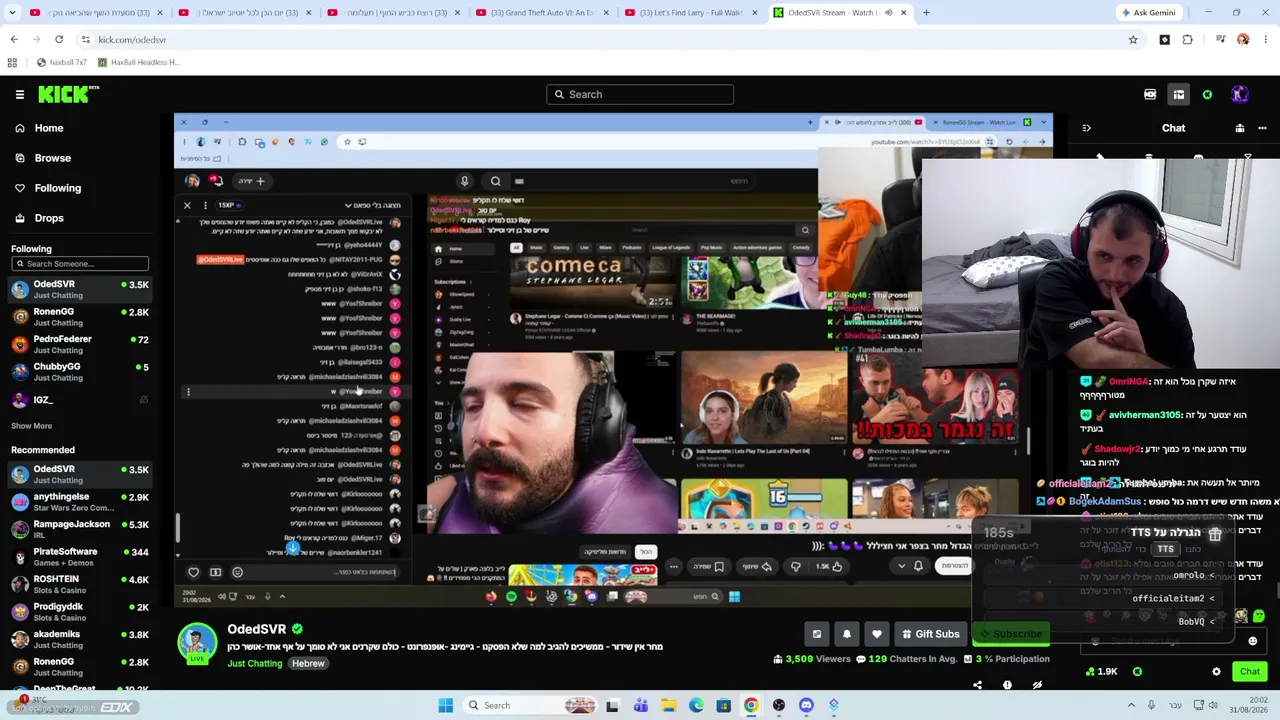This screenshot has height=720, width=1280.
Task: Open Prodigyddk in Recommended channels
Action: click(80, 612)
